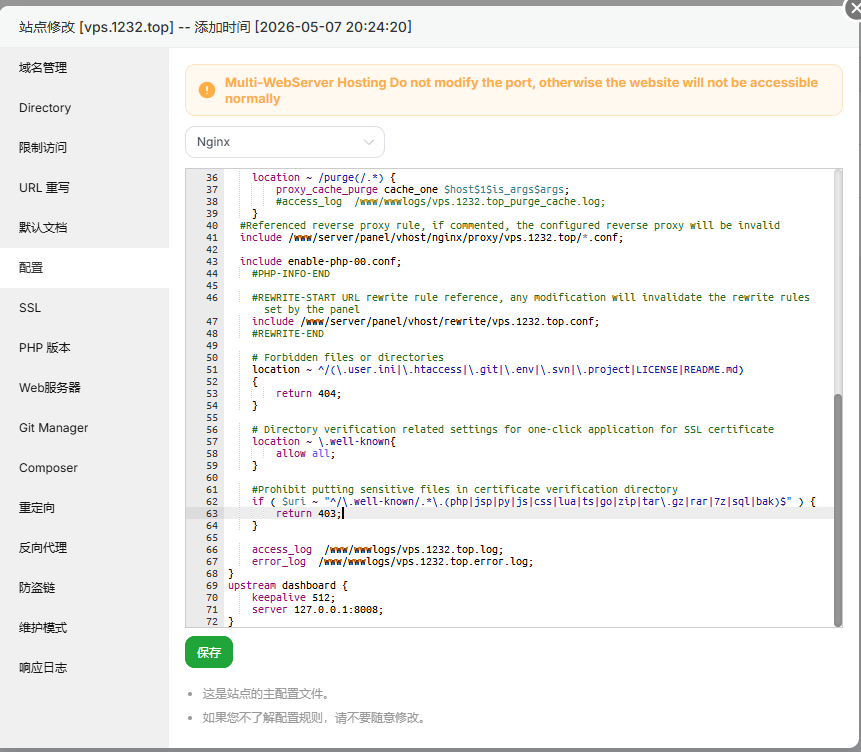861x752 pixels.
Task: Click the 'keepalive 512;' line
Action: [x=293, y=598]
